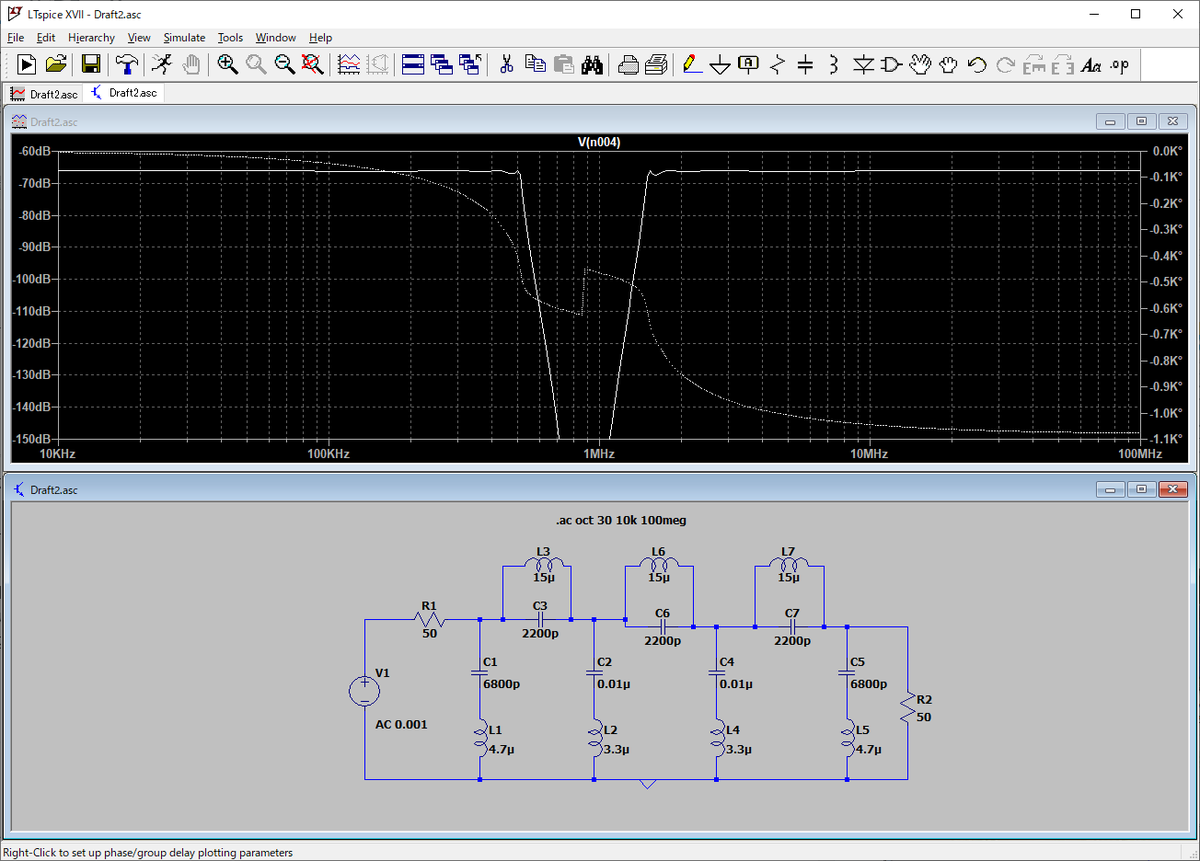The image size is (1200, 861).
Task: Open the Simulate menu
Action: click(x=184, y=37)
